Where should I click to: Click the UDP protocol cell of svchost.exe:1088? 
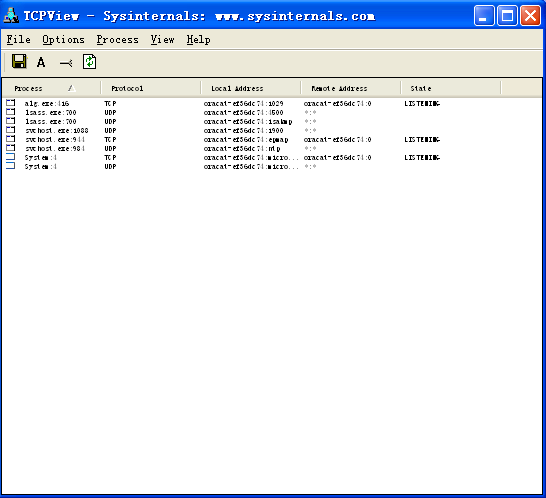click(x=110, y=131)
